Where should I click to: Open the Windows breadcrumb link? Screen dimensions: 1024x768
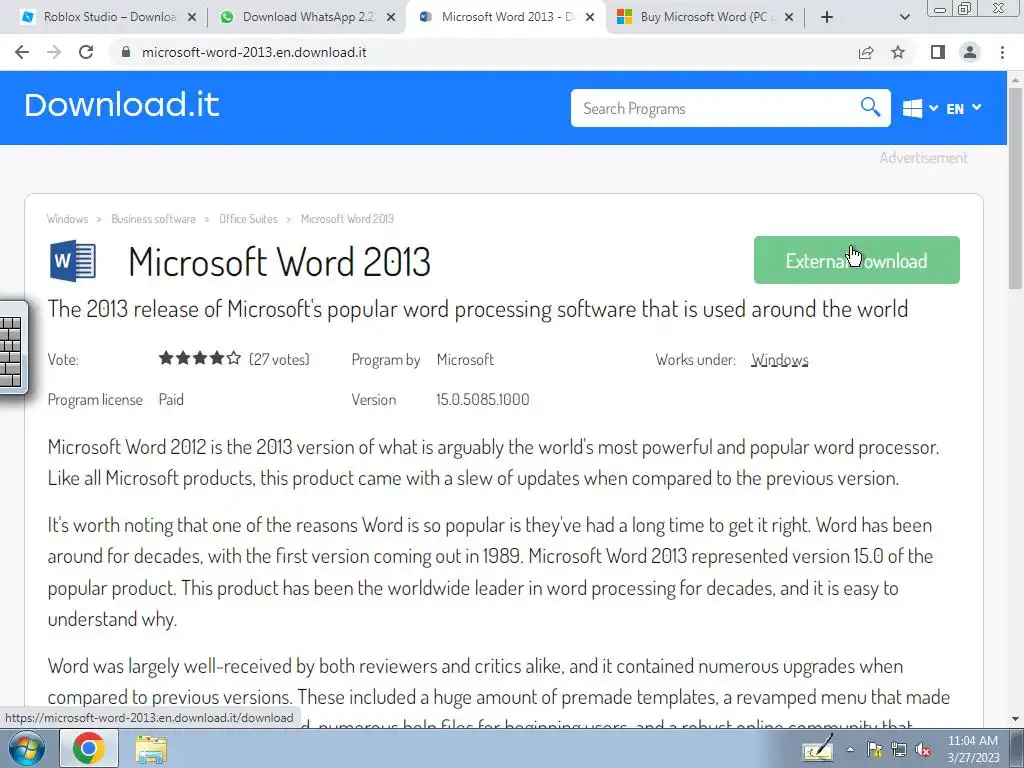tap(67, 219)
